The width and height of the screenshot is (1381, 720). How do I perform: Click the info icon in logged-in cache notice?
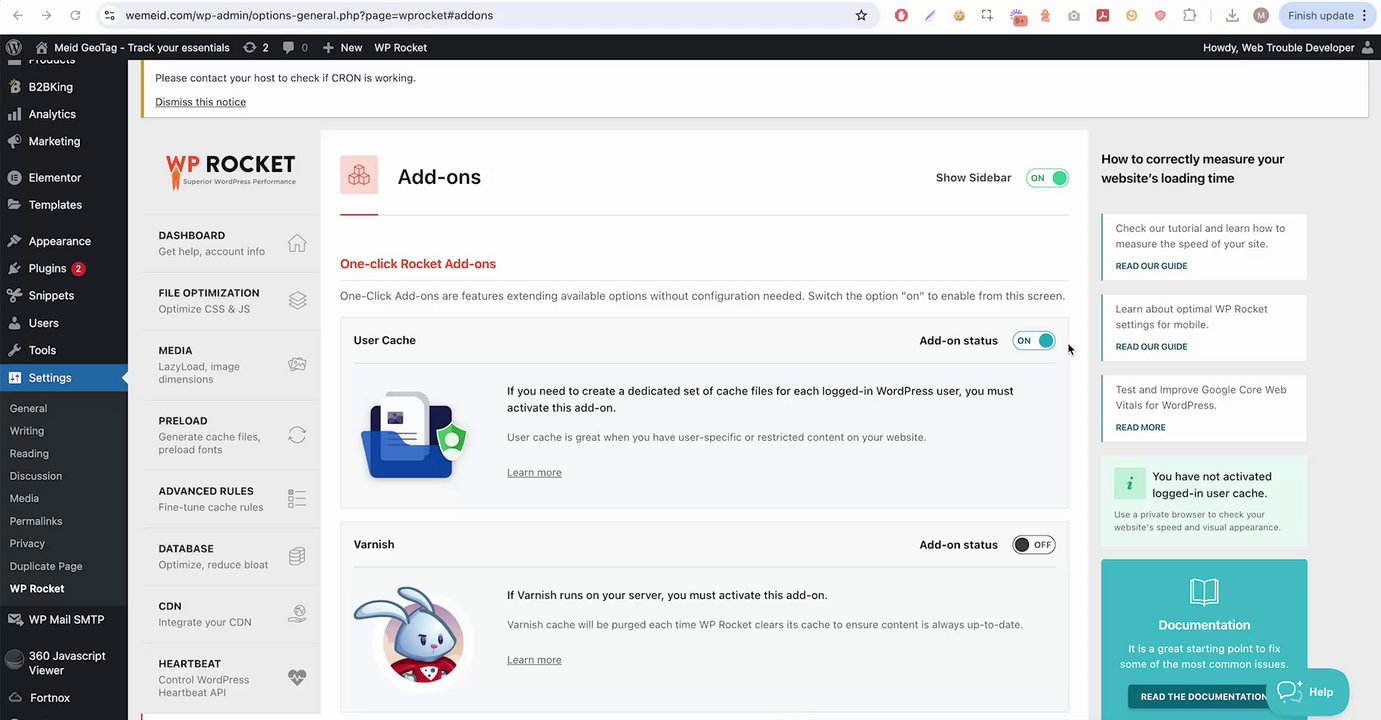pos(1130,484)
